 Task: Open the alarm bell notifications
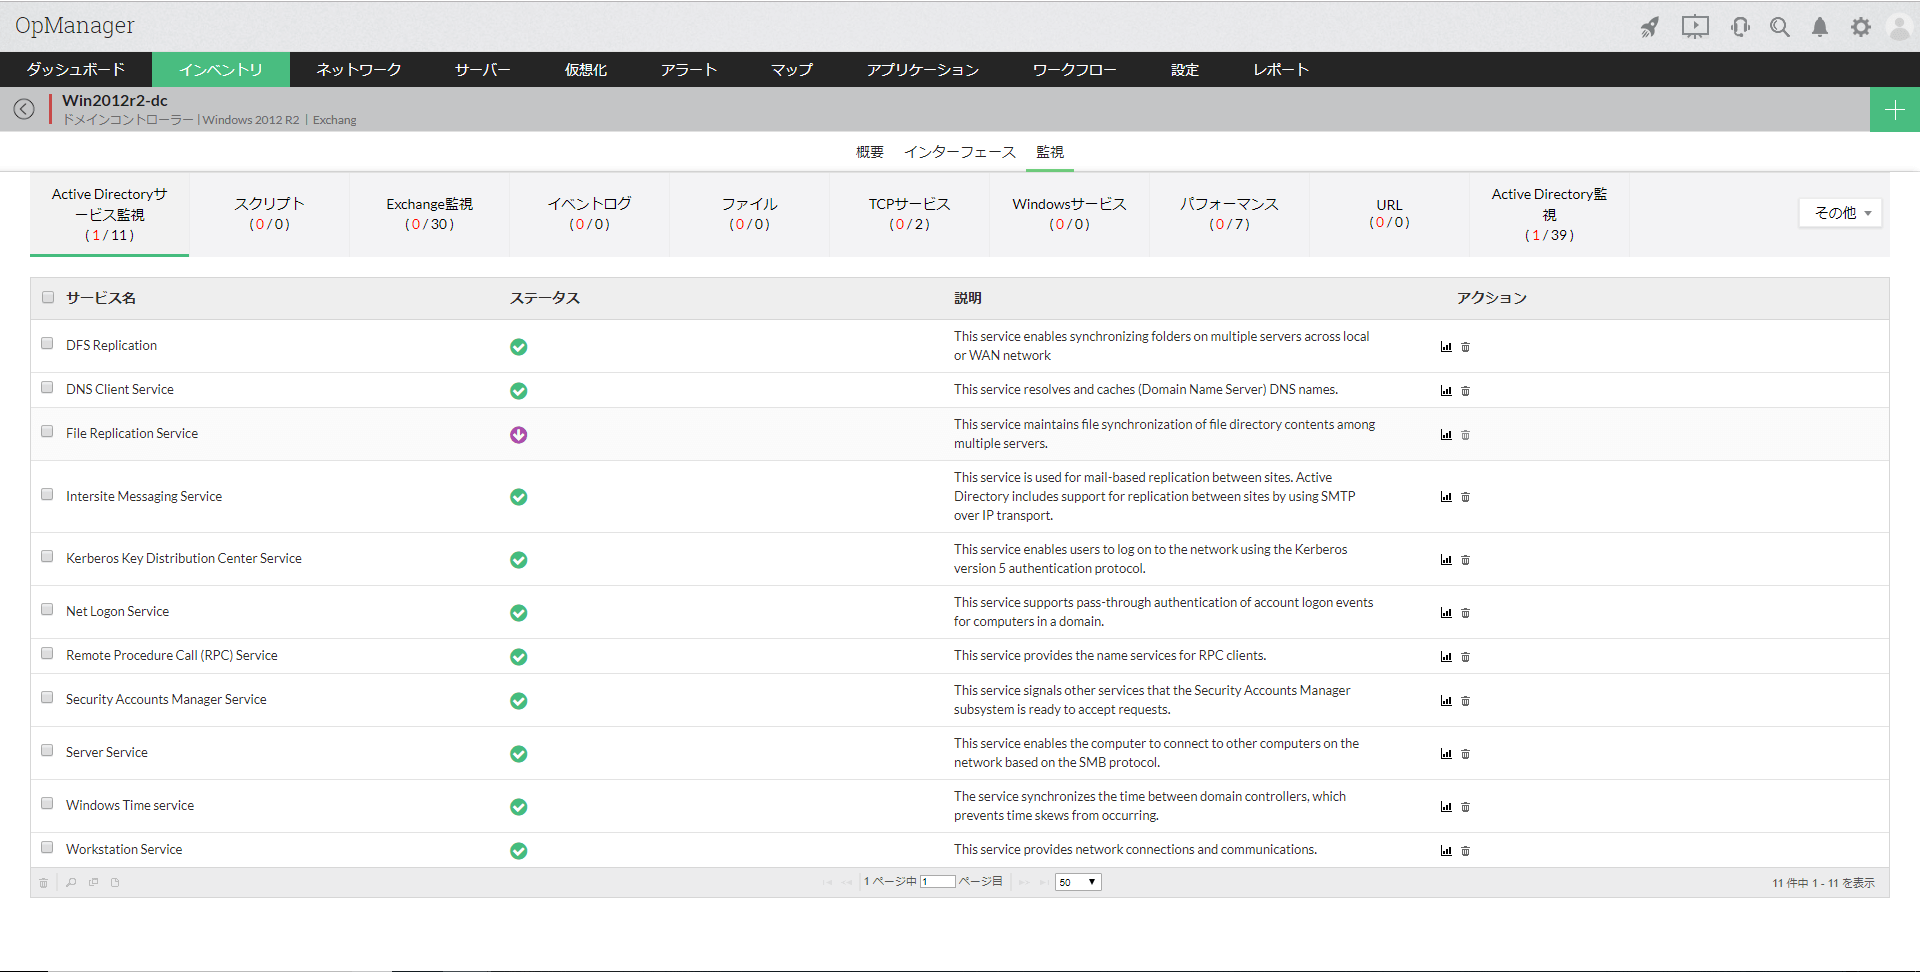point(1820,27)
